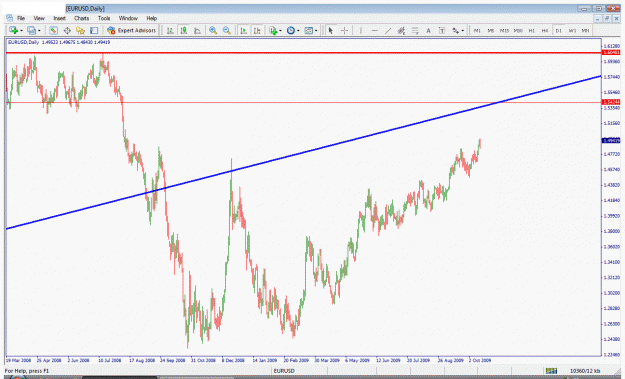Click the highlighted current price label

click(x=611, y=140)
